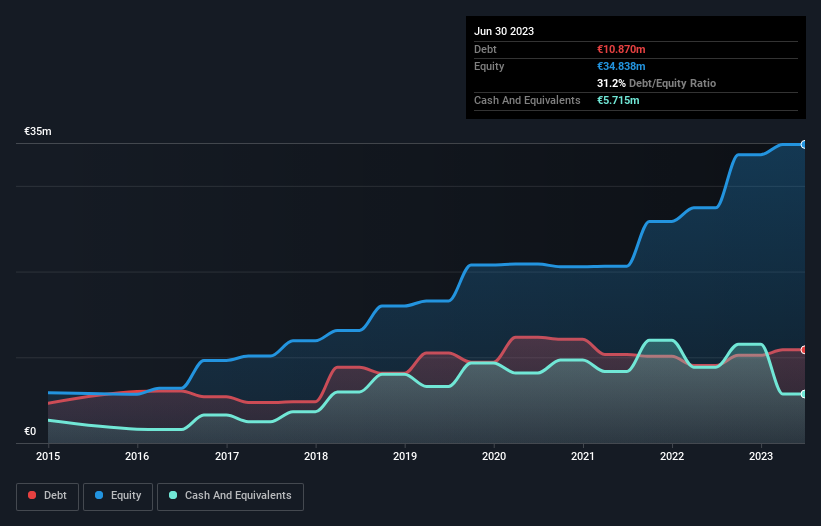Click the €5.715m cash value
The image size is (821, 526).
tap(618, 100)
